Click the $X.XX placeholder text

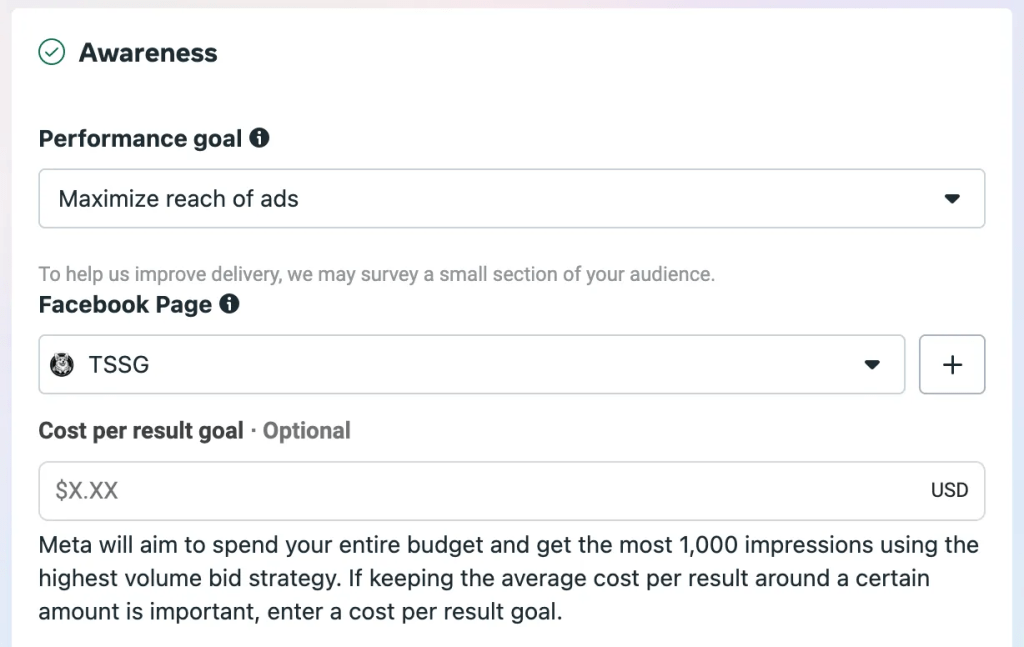[x=87, y=491]
